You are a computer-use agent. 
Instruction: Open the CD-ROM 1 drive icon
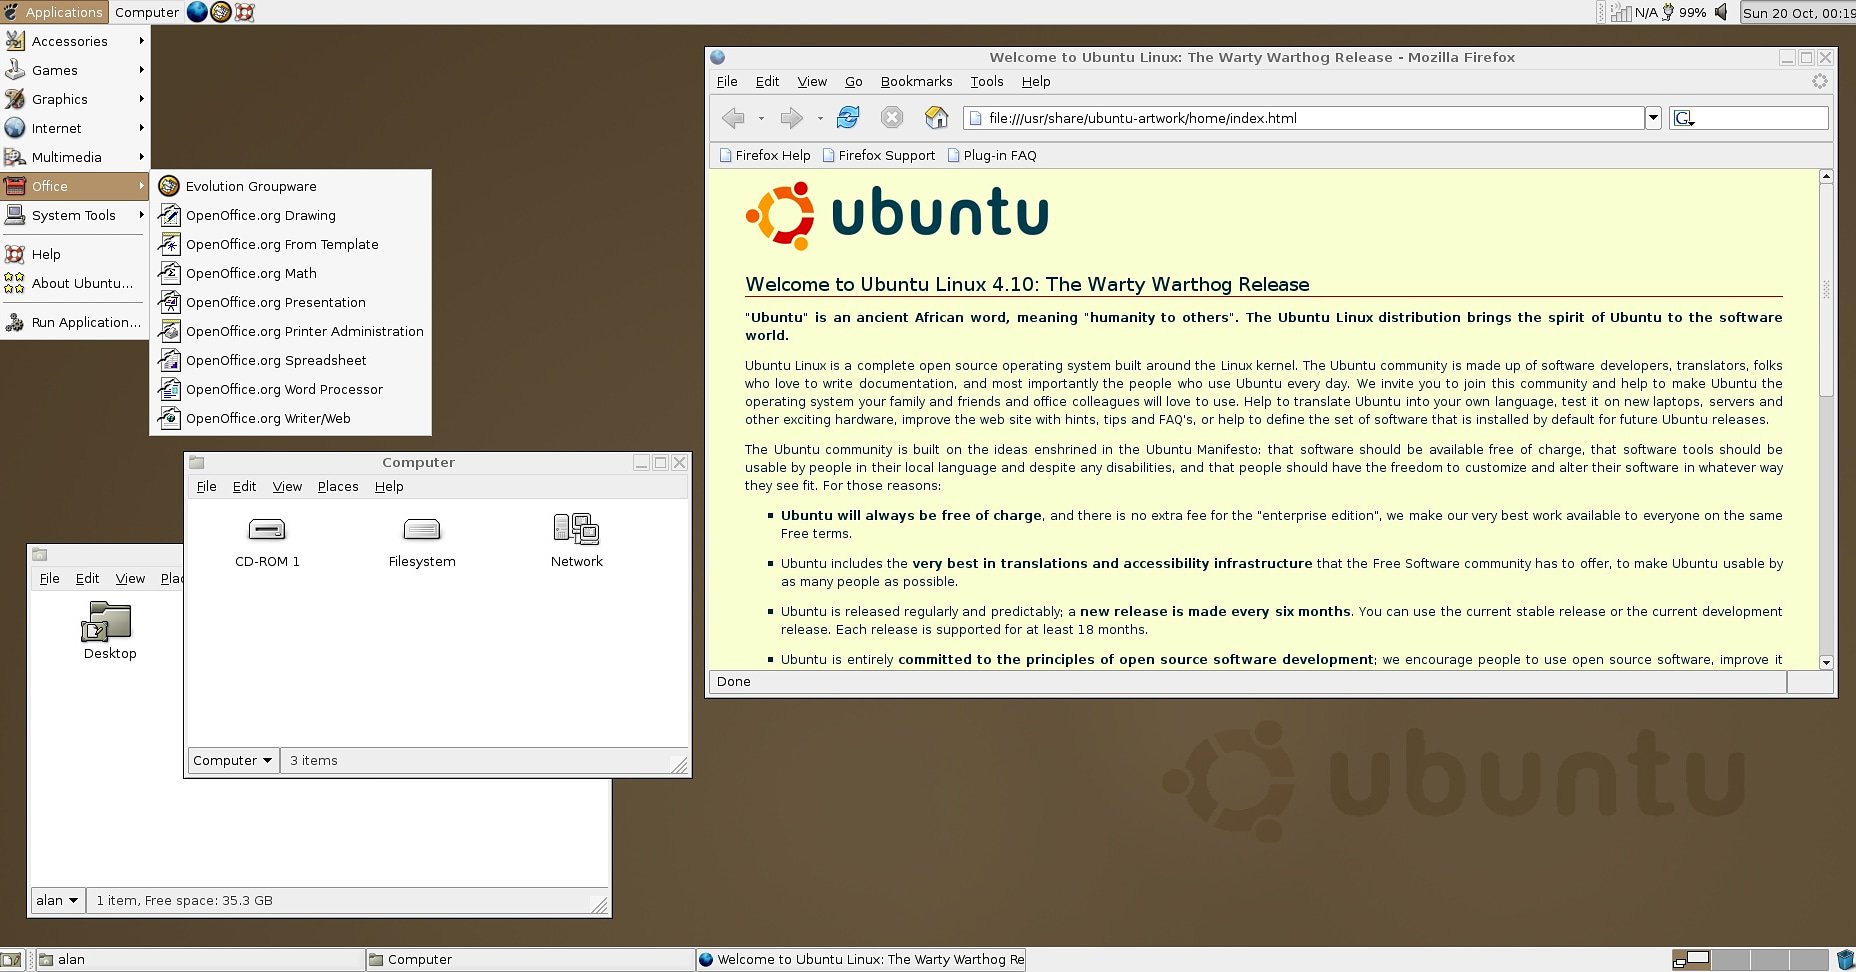pyautogui.click(x=267, y=541)
